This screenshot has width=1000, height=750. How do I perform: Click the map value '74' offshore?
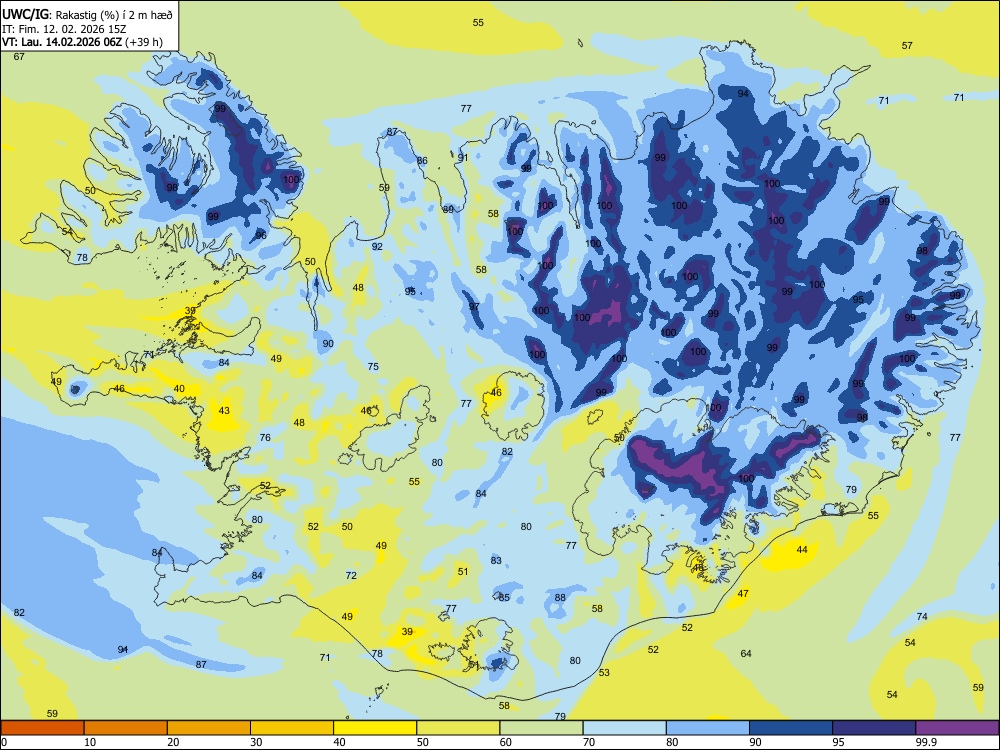tap(922, 617)
